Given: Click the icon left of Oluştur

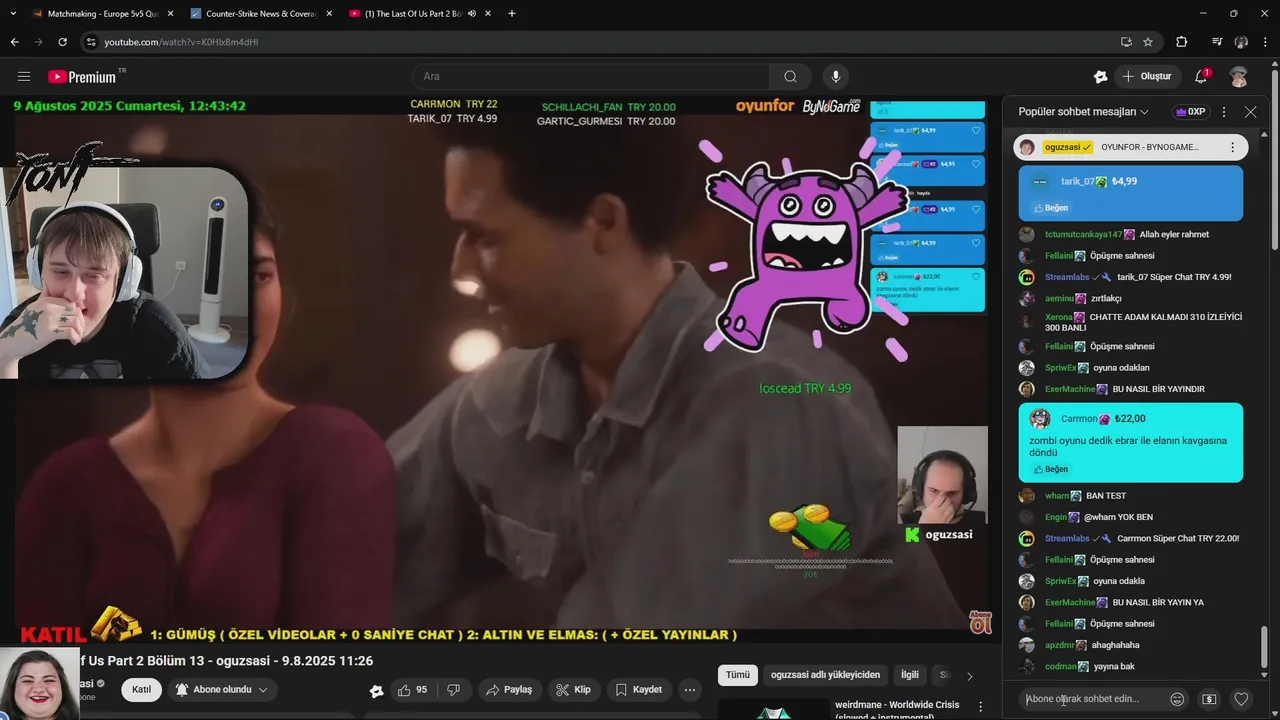Looking at the screenshot, I should (x=1100, y=77).
